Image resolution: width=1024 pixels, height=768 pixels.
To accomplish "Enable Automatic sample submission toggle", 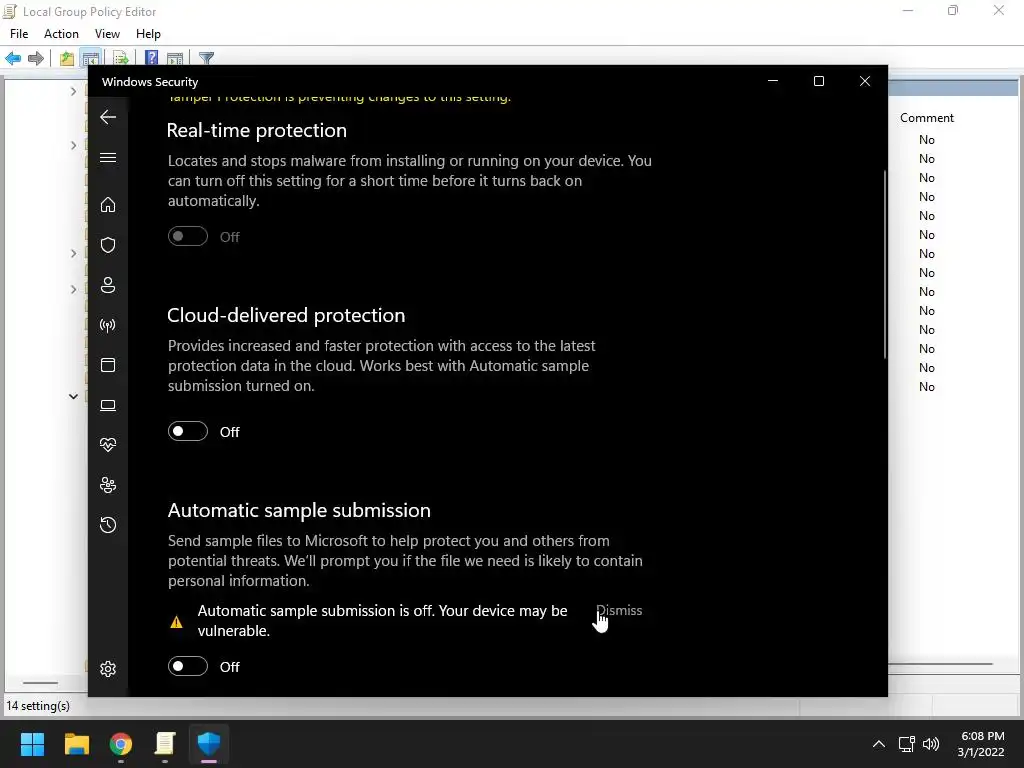I will 188,666.
